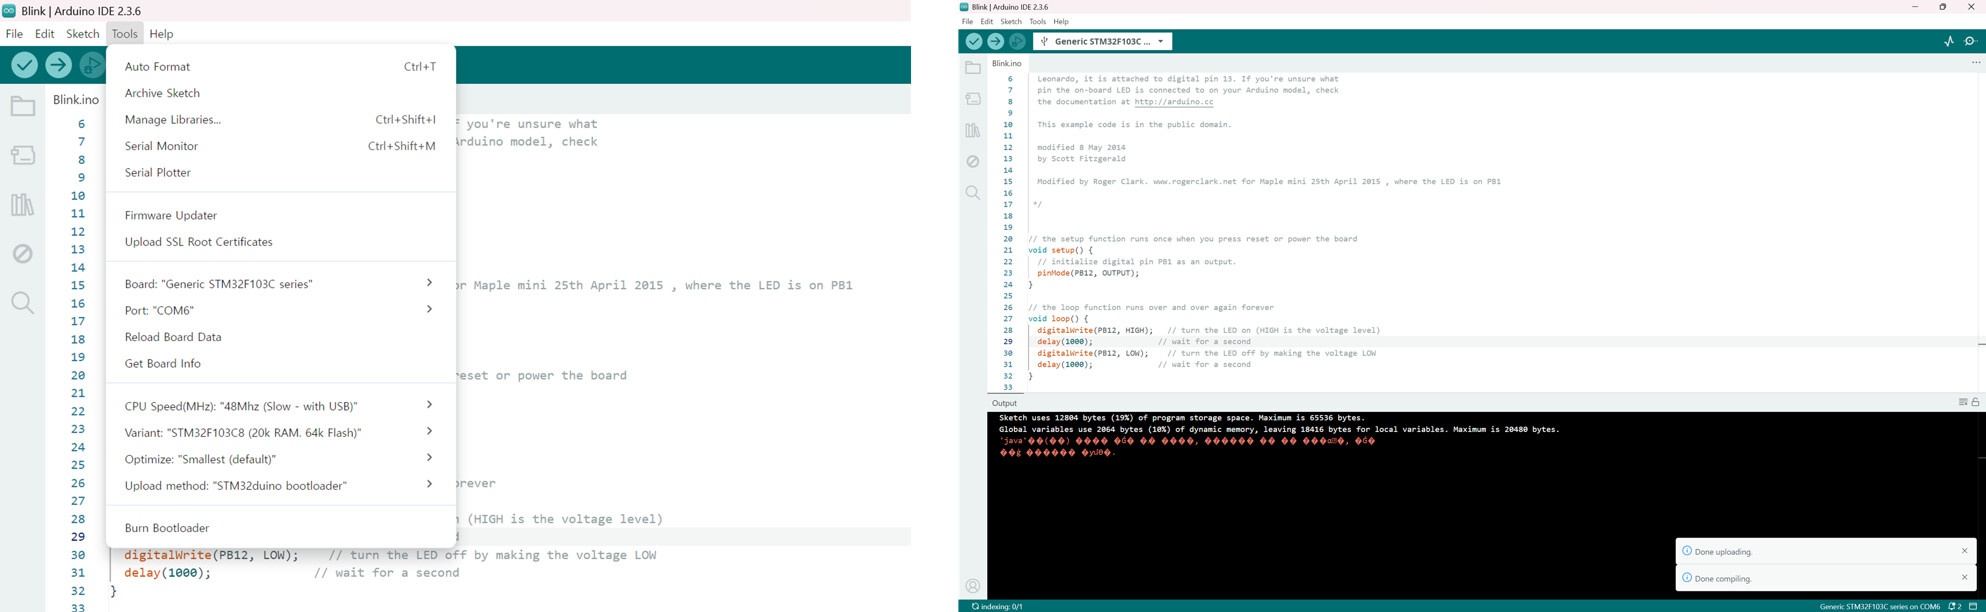The height and width of the screenshot is (612, 1986).
Task: Expand Board 'Generic STM32F103C series' submenu
Action: click(x=281, y=284)
